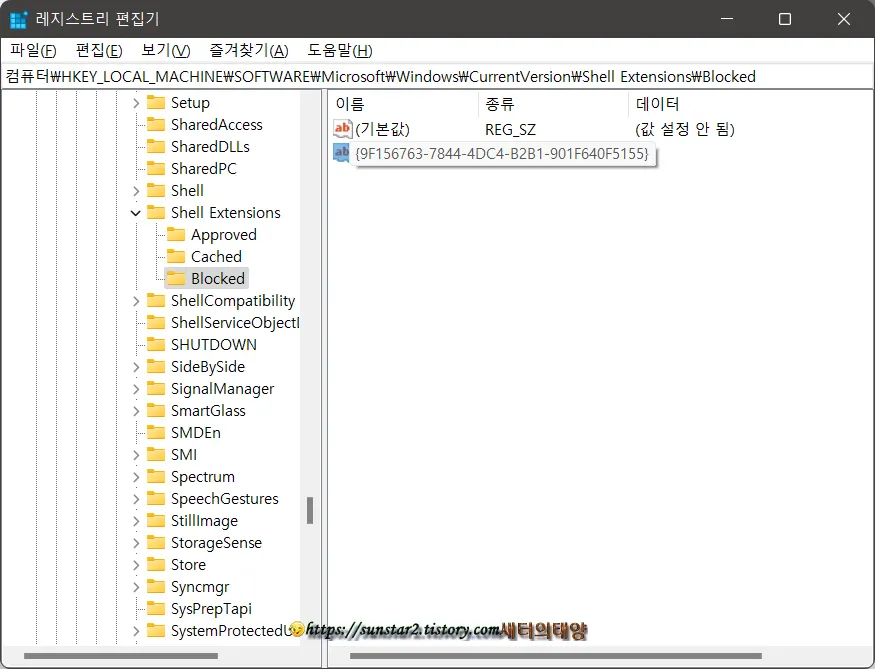Click the ab icon of the GUID value

(340, 152)
